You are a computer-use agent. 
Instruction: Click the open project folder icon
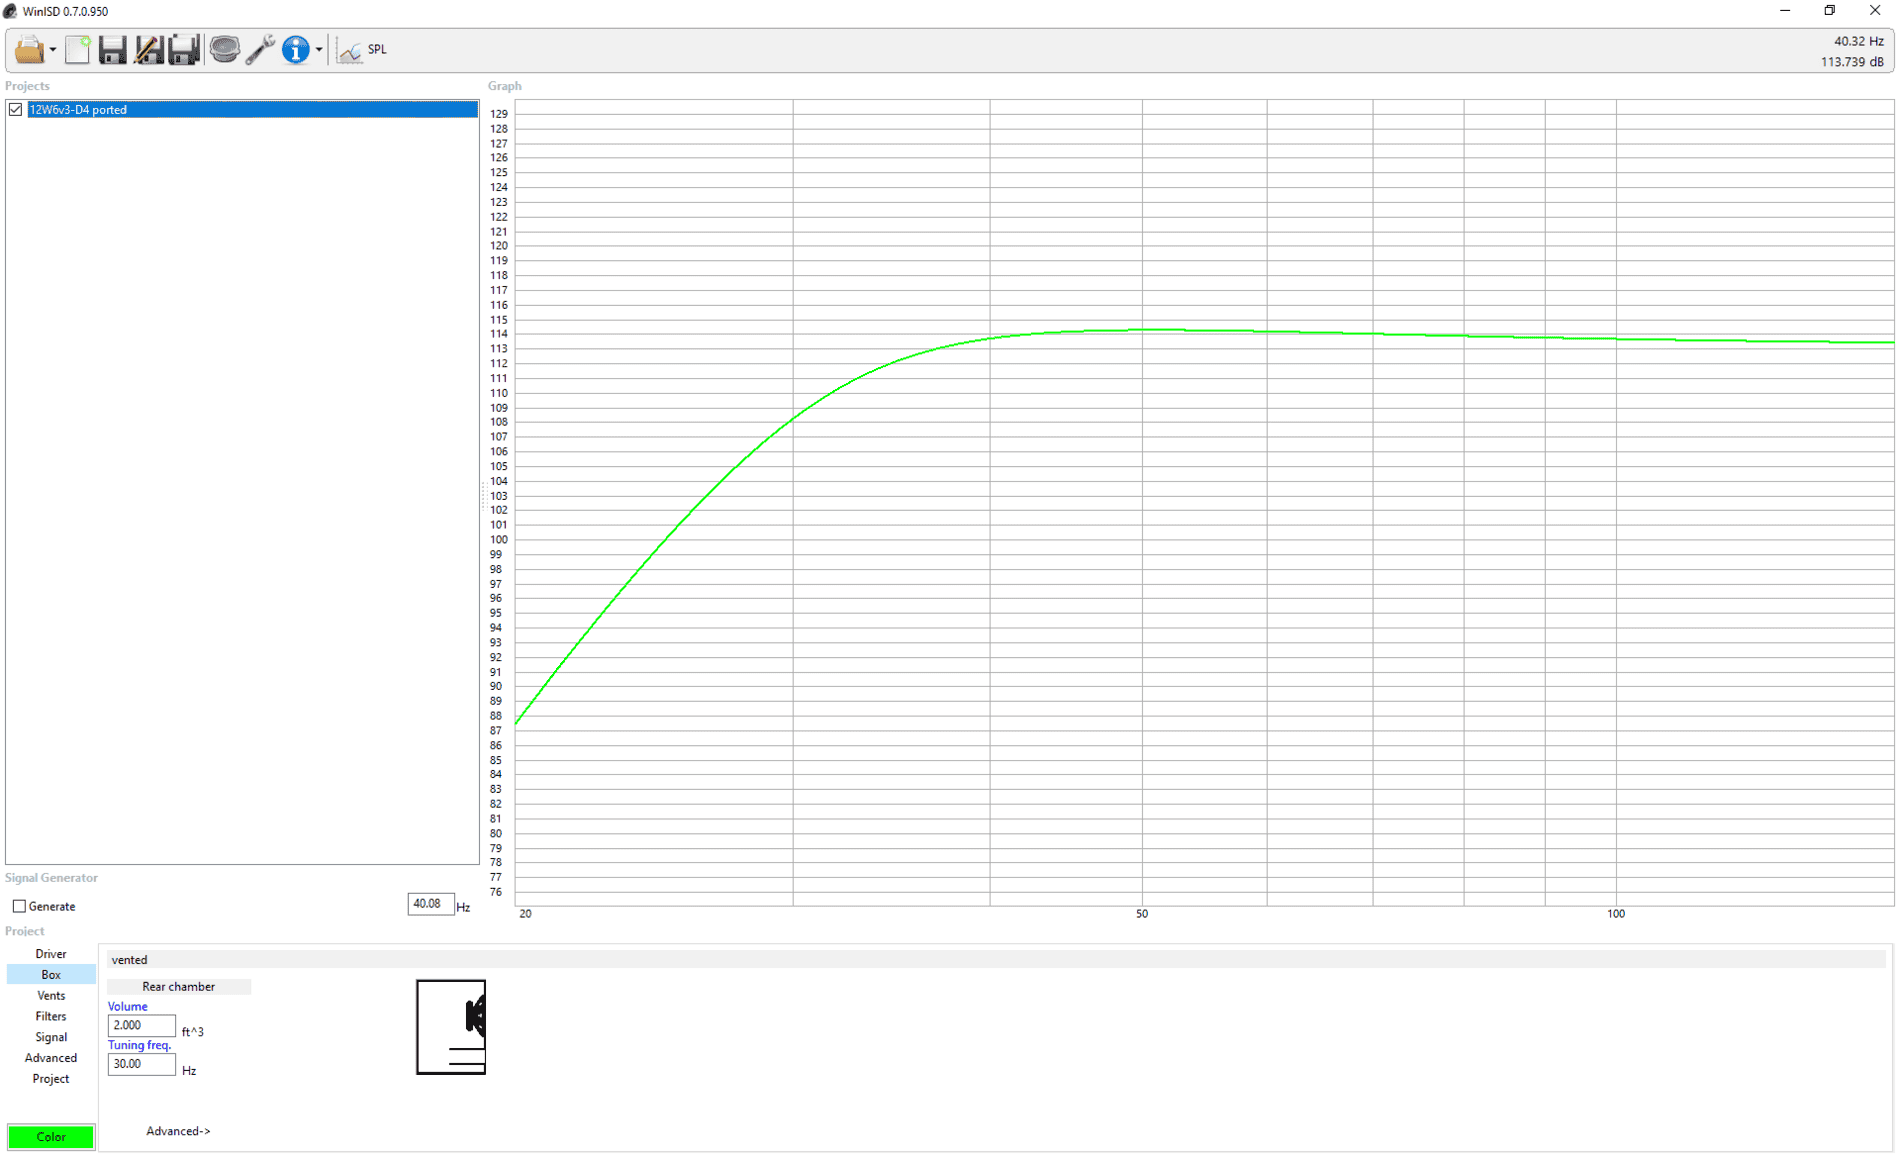click(x=29, y=49)
